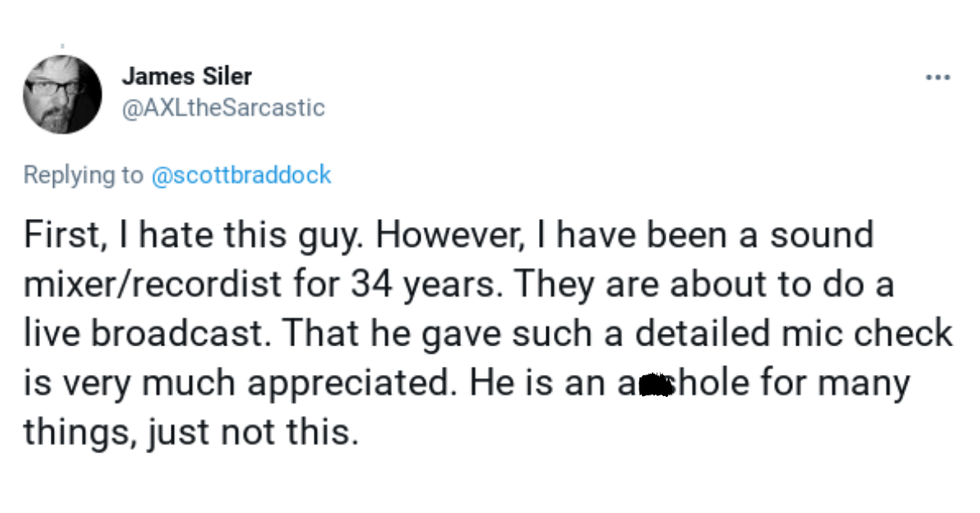The width and height of the screenshot is (980, 513).
Task: Open the @scottbraddock mention link
Action: coord(240,175)
